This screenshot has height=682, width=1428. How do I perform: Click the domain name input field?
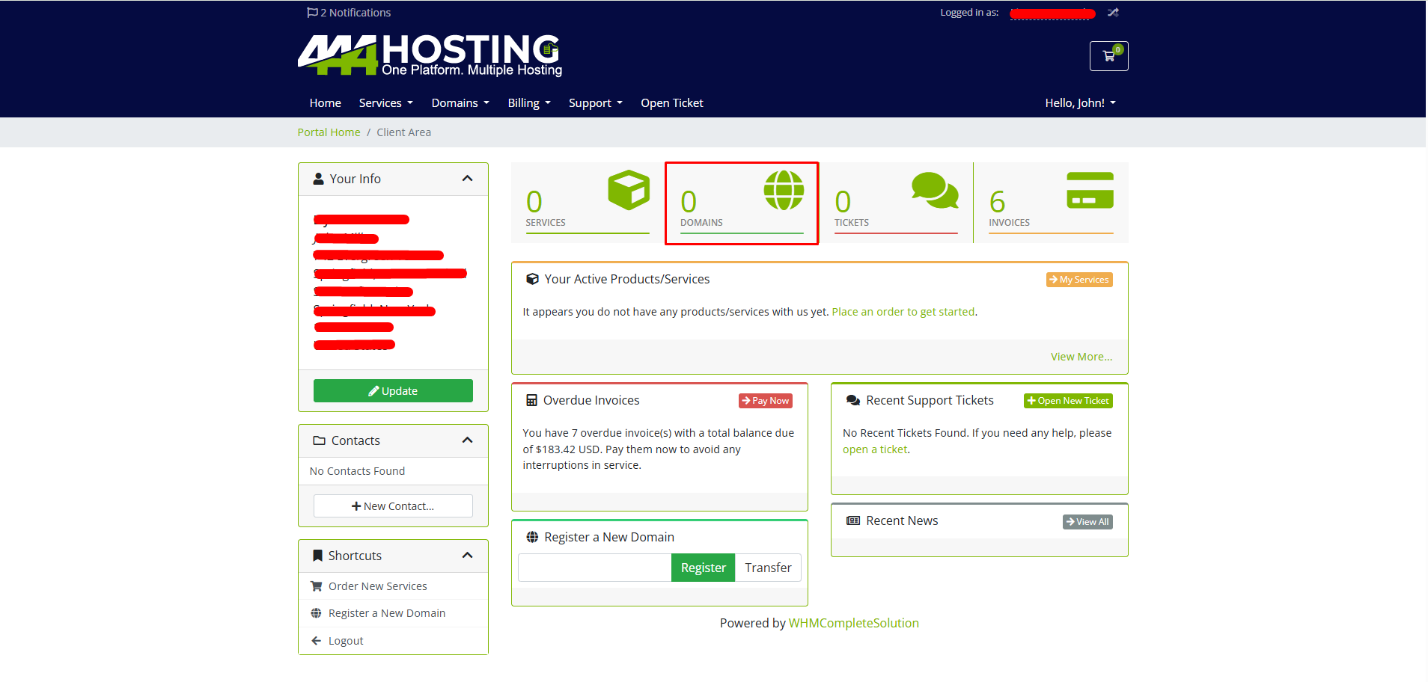pyautogui.click(x=594, y=568)
